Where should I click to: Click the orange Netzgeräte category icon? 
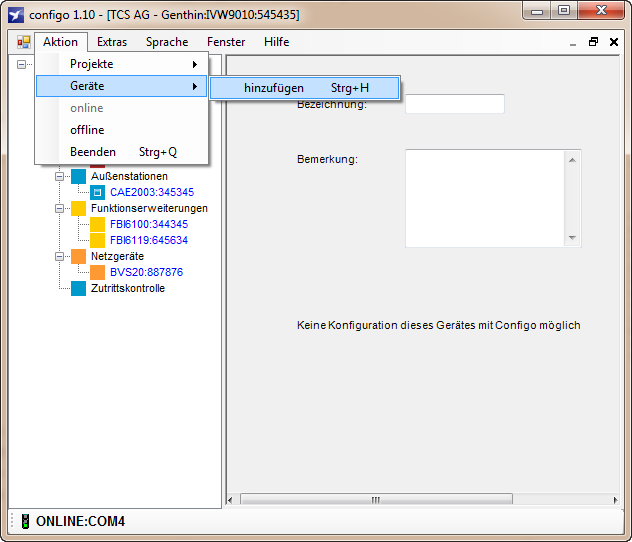coord(78,256)
